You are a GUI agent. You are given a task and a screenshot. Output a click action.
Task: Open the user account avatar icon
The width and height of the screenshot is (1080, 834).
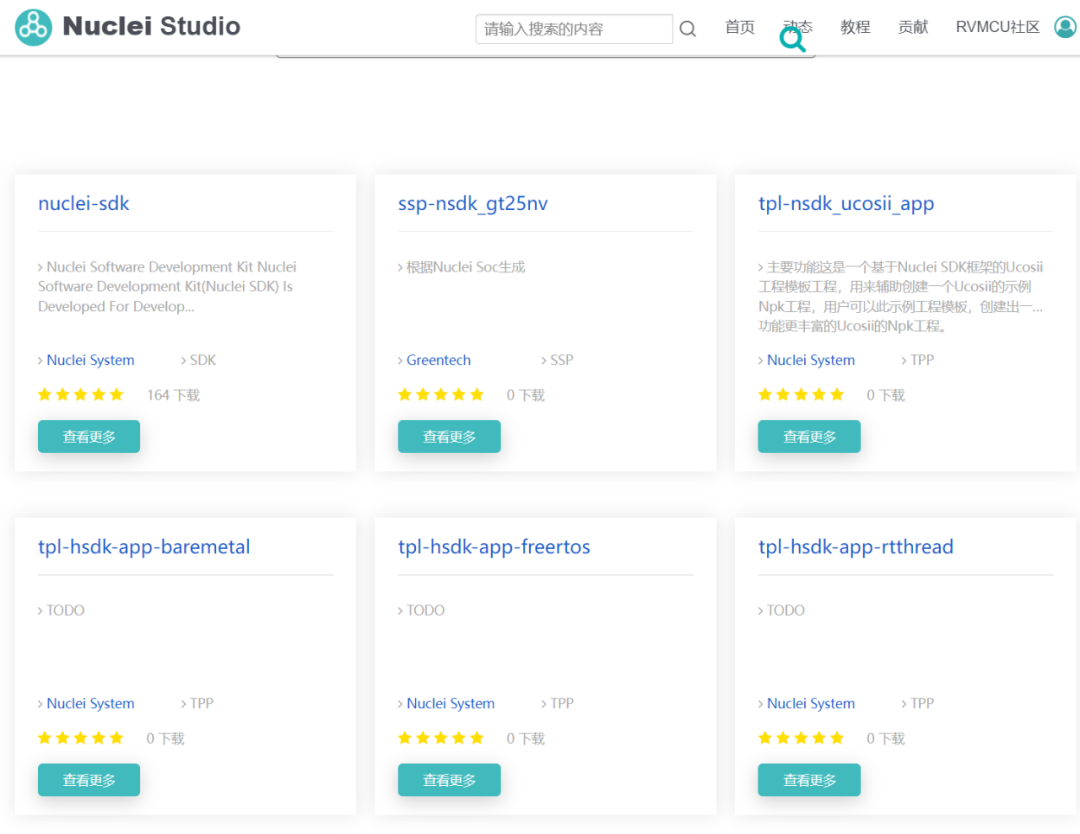pyautogui.click(x=1065, y=27)
